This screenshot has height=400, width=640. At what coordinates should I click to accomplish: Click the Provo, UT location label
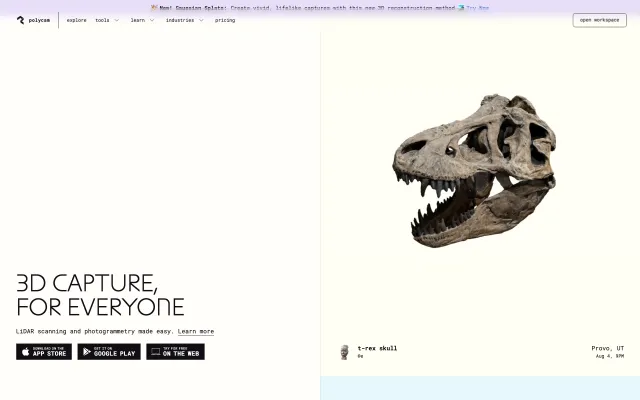607,348
